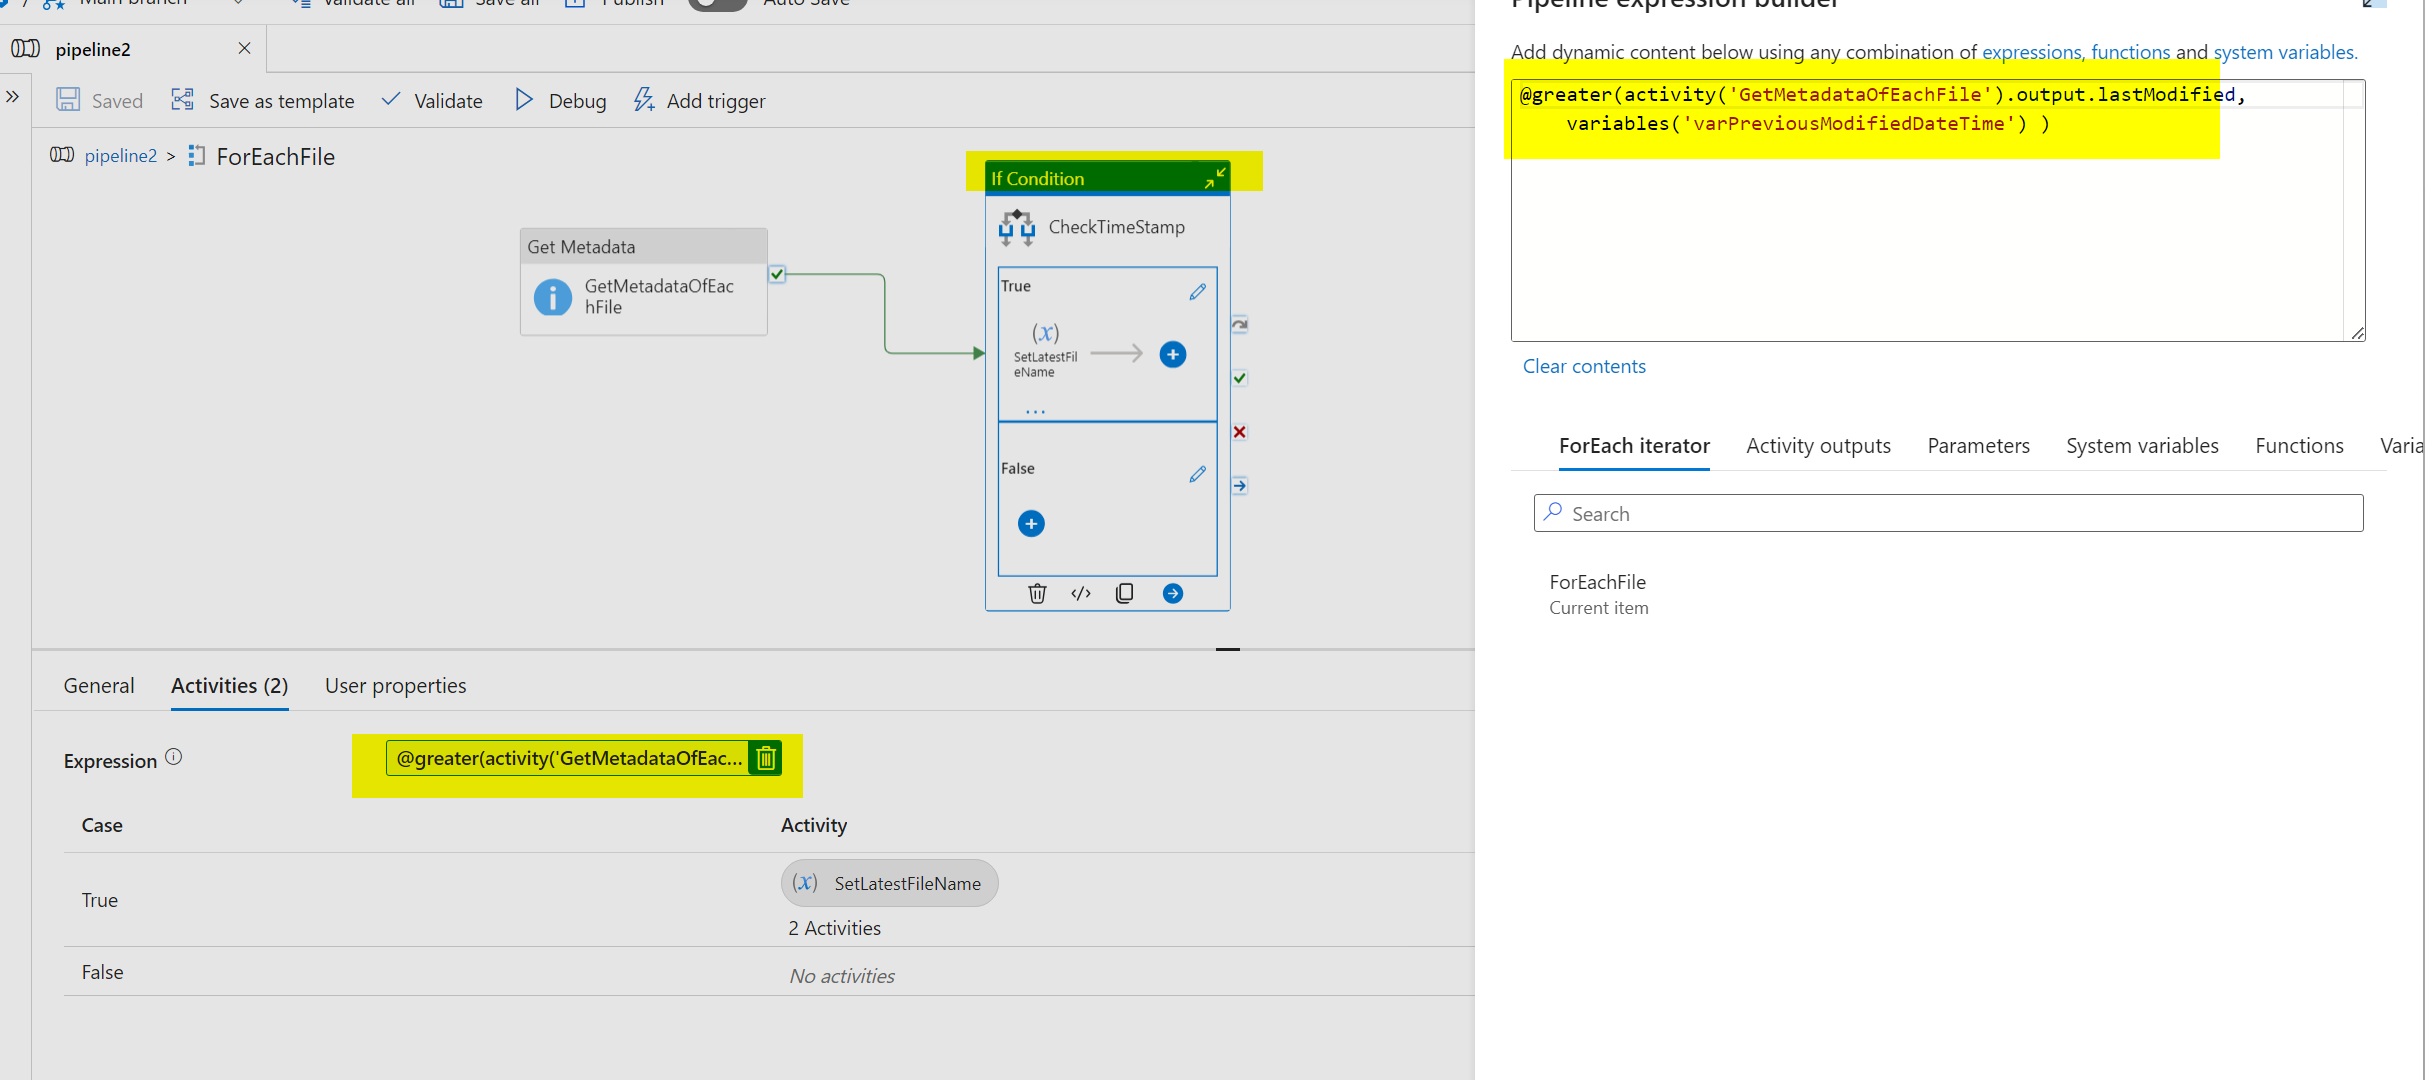
Task: Select the red X failure dependency connector
Action: click(x=1239, y=432)
